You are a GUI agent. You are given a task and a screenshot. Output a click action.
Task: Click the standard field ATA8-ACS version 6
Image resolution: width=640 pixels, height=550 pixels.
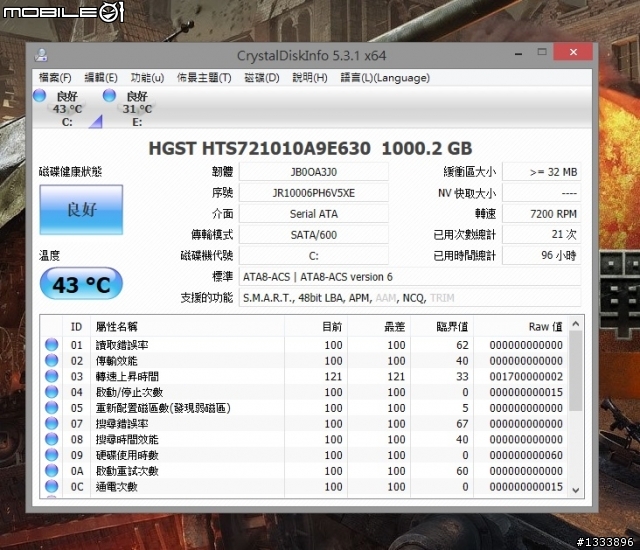pos(410,277)
